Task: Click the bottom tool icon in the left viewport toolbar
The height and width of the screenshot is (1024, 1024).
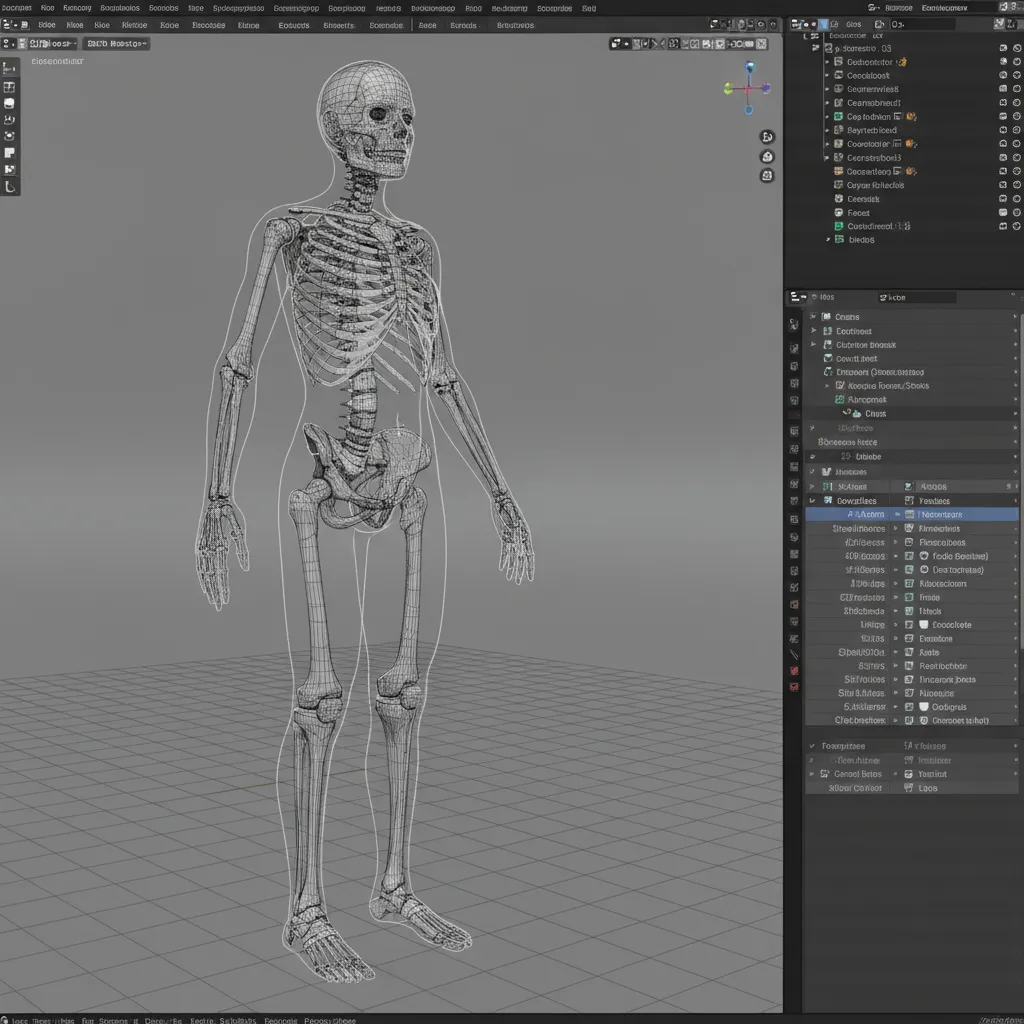Action: click(x=10, y=187)
